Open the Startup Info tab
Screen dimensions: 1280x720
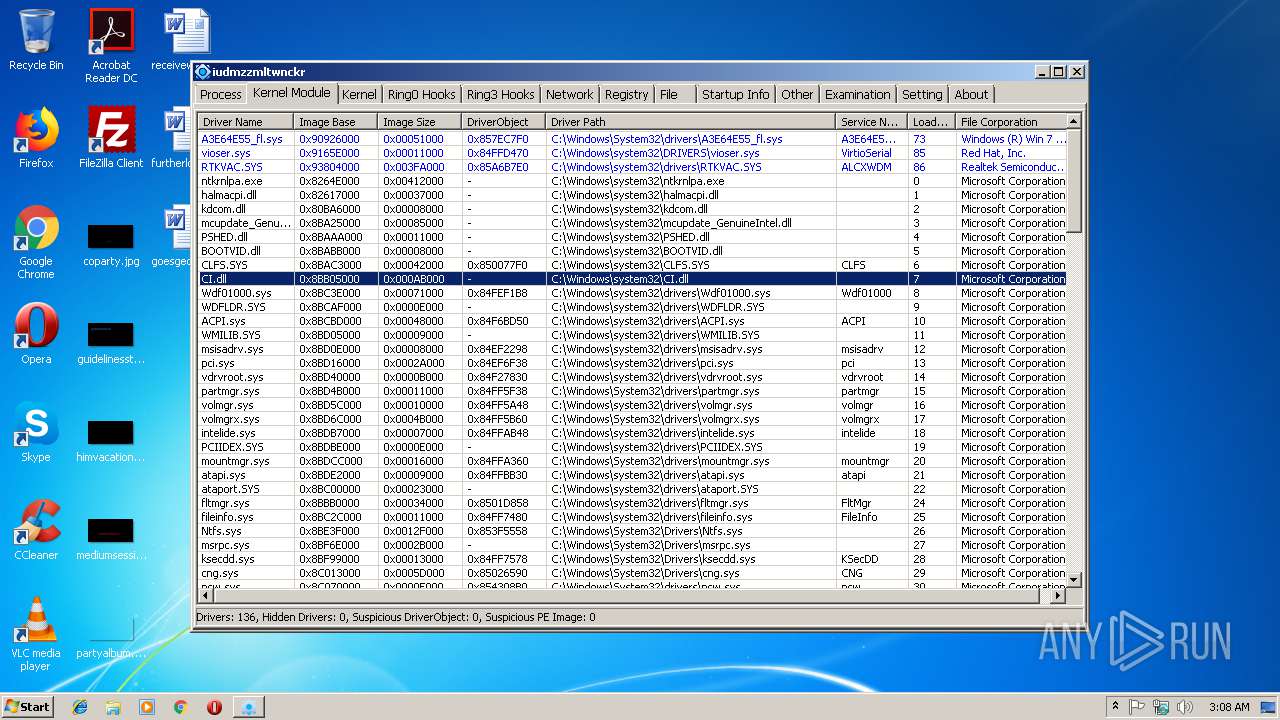click(x=736, y=94)
